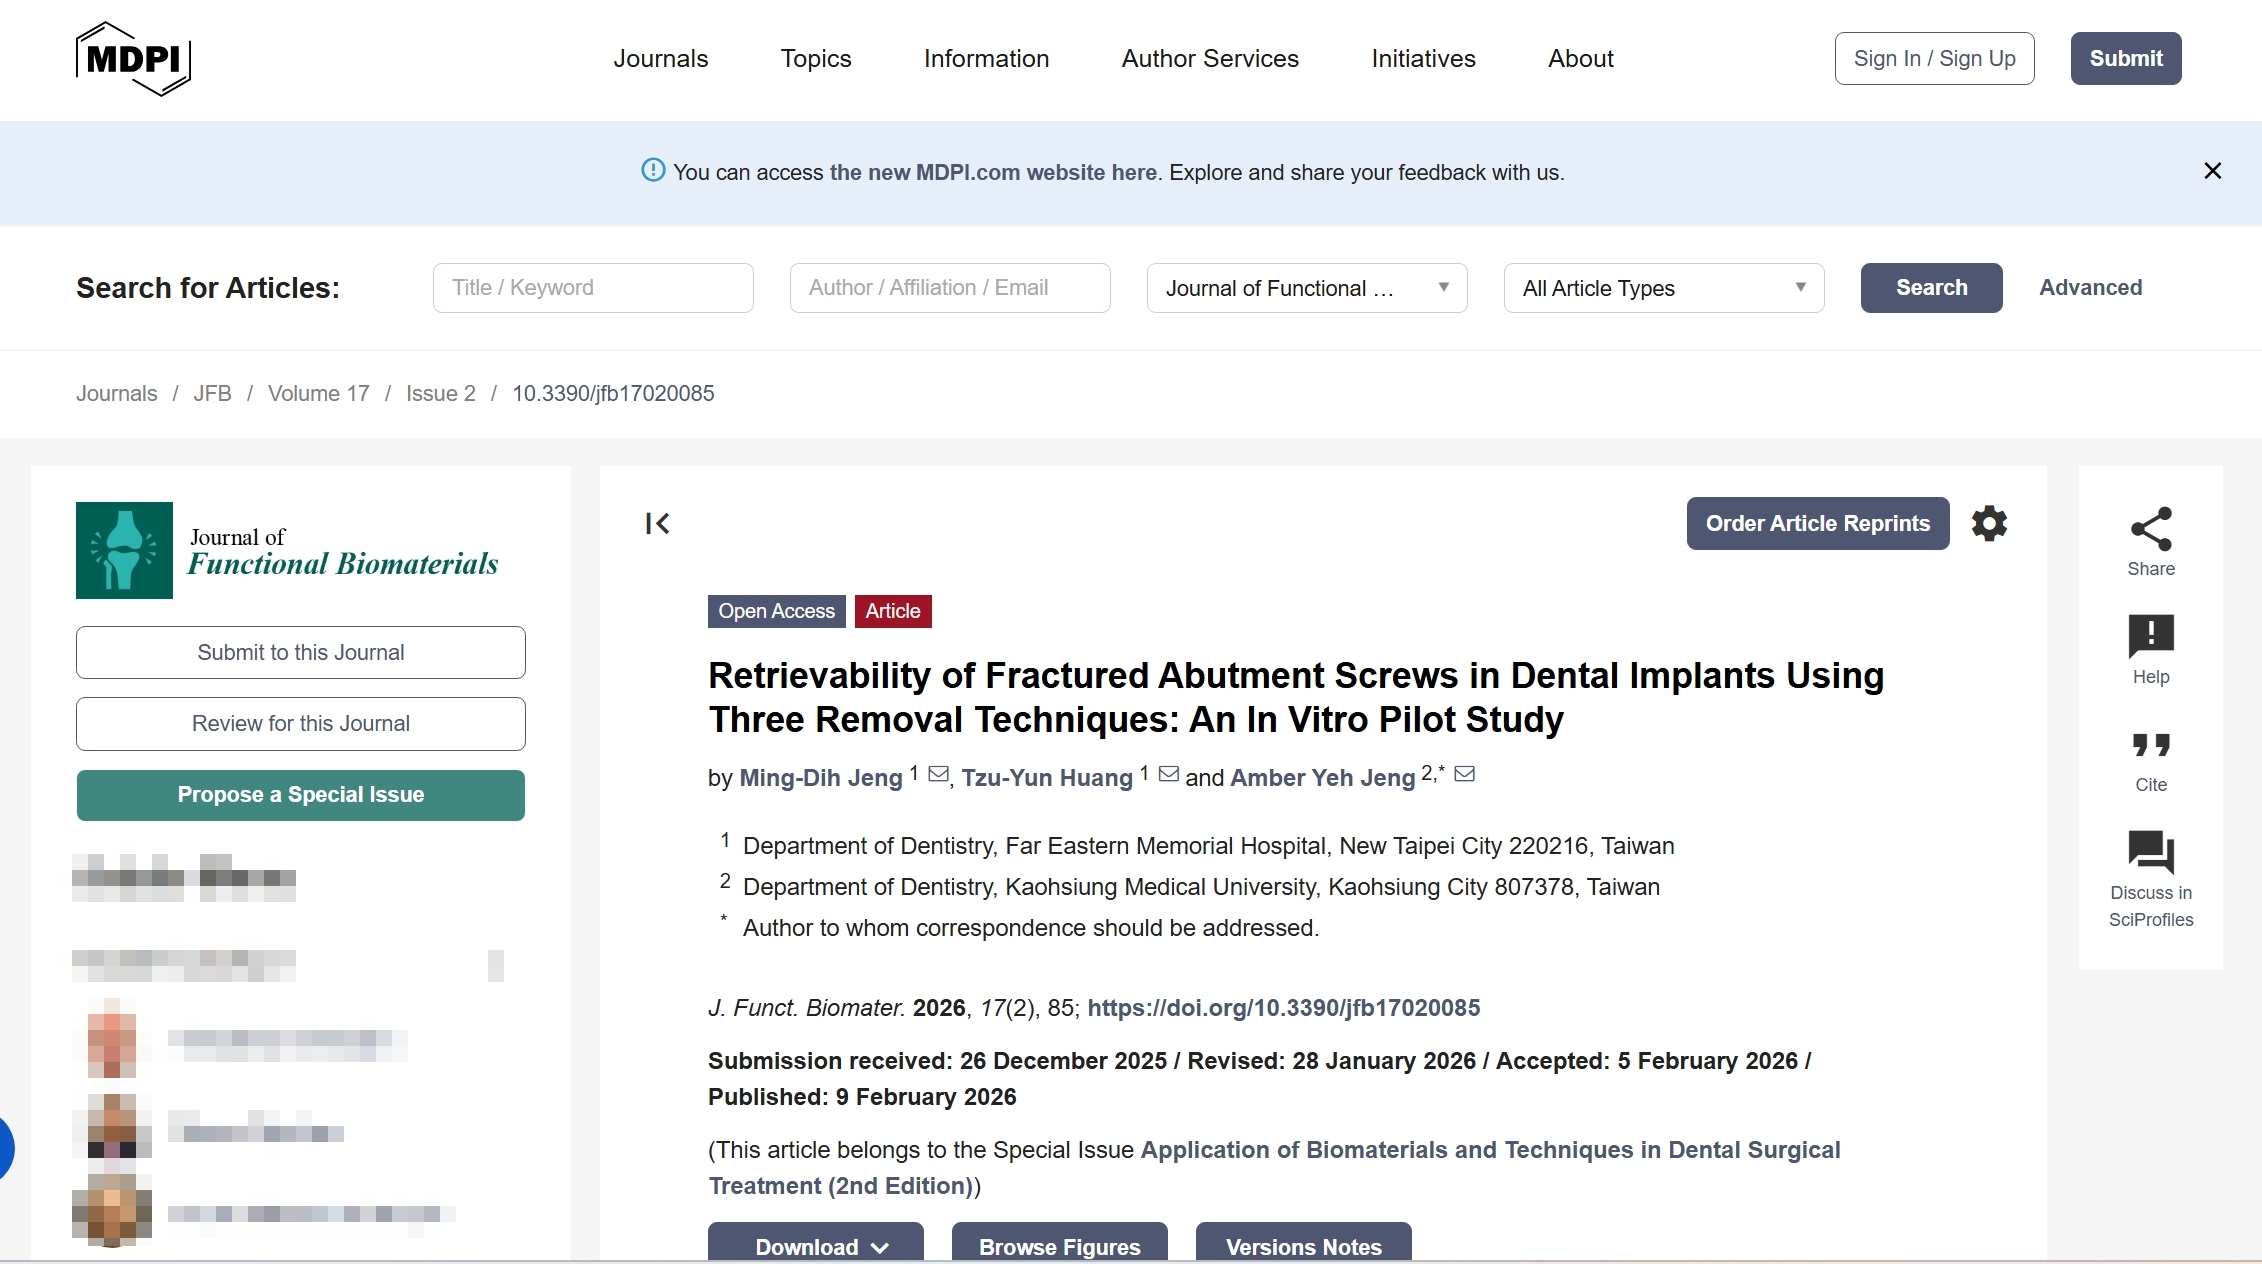This screenshot has width=2262, height=1264.
Task: Open the Author Services menu
Action: coord(1209,59)
